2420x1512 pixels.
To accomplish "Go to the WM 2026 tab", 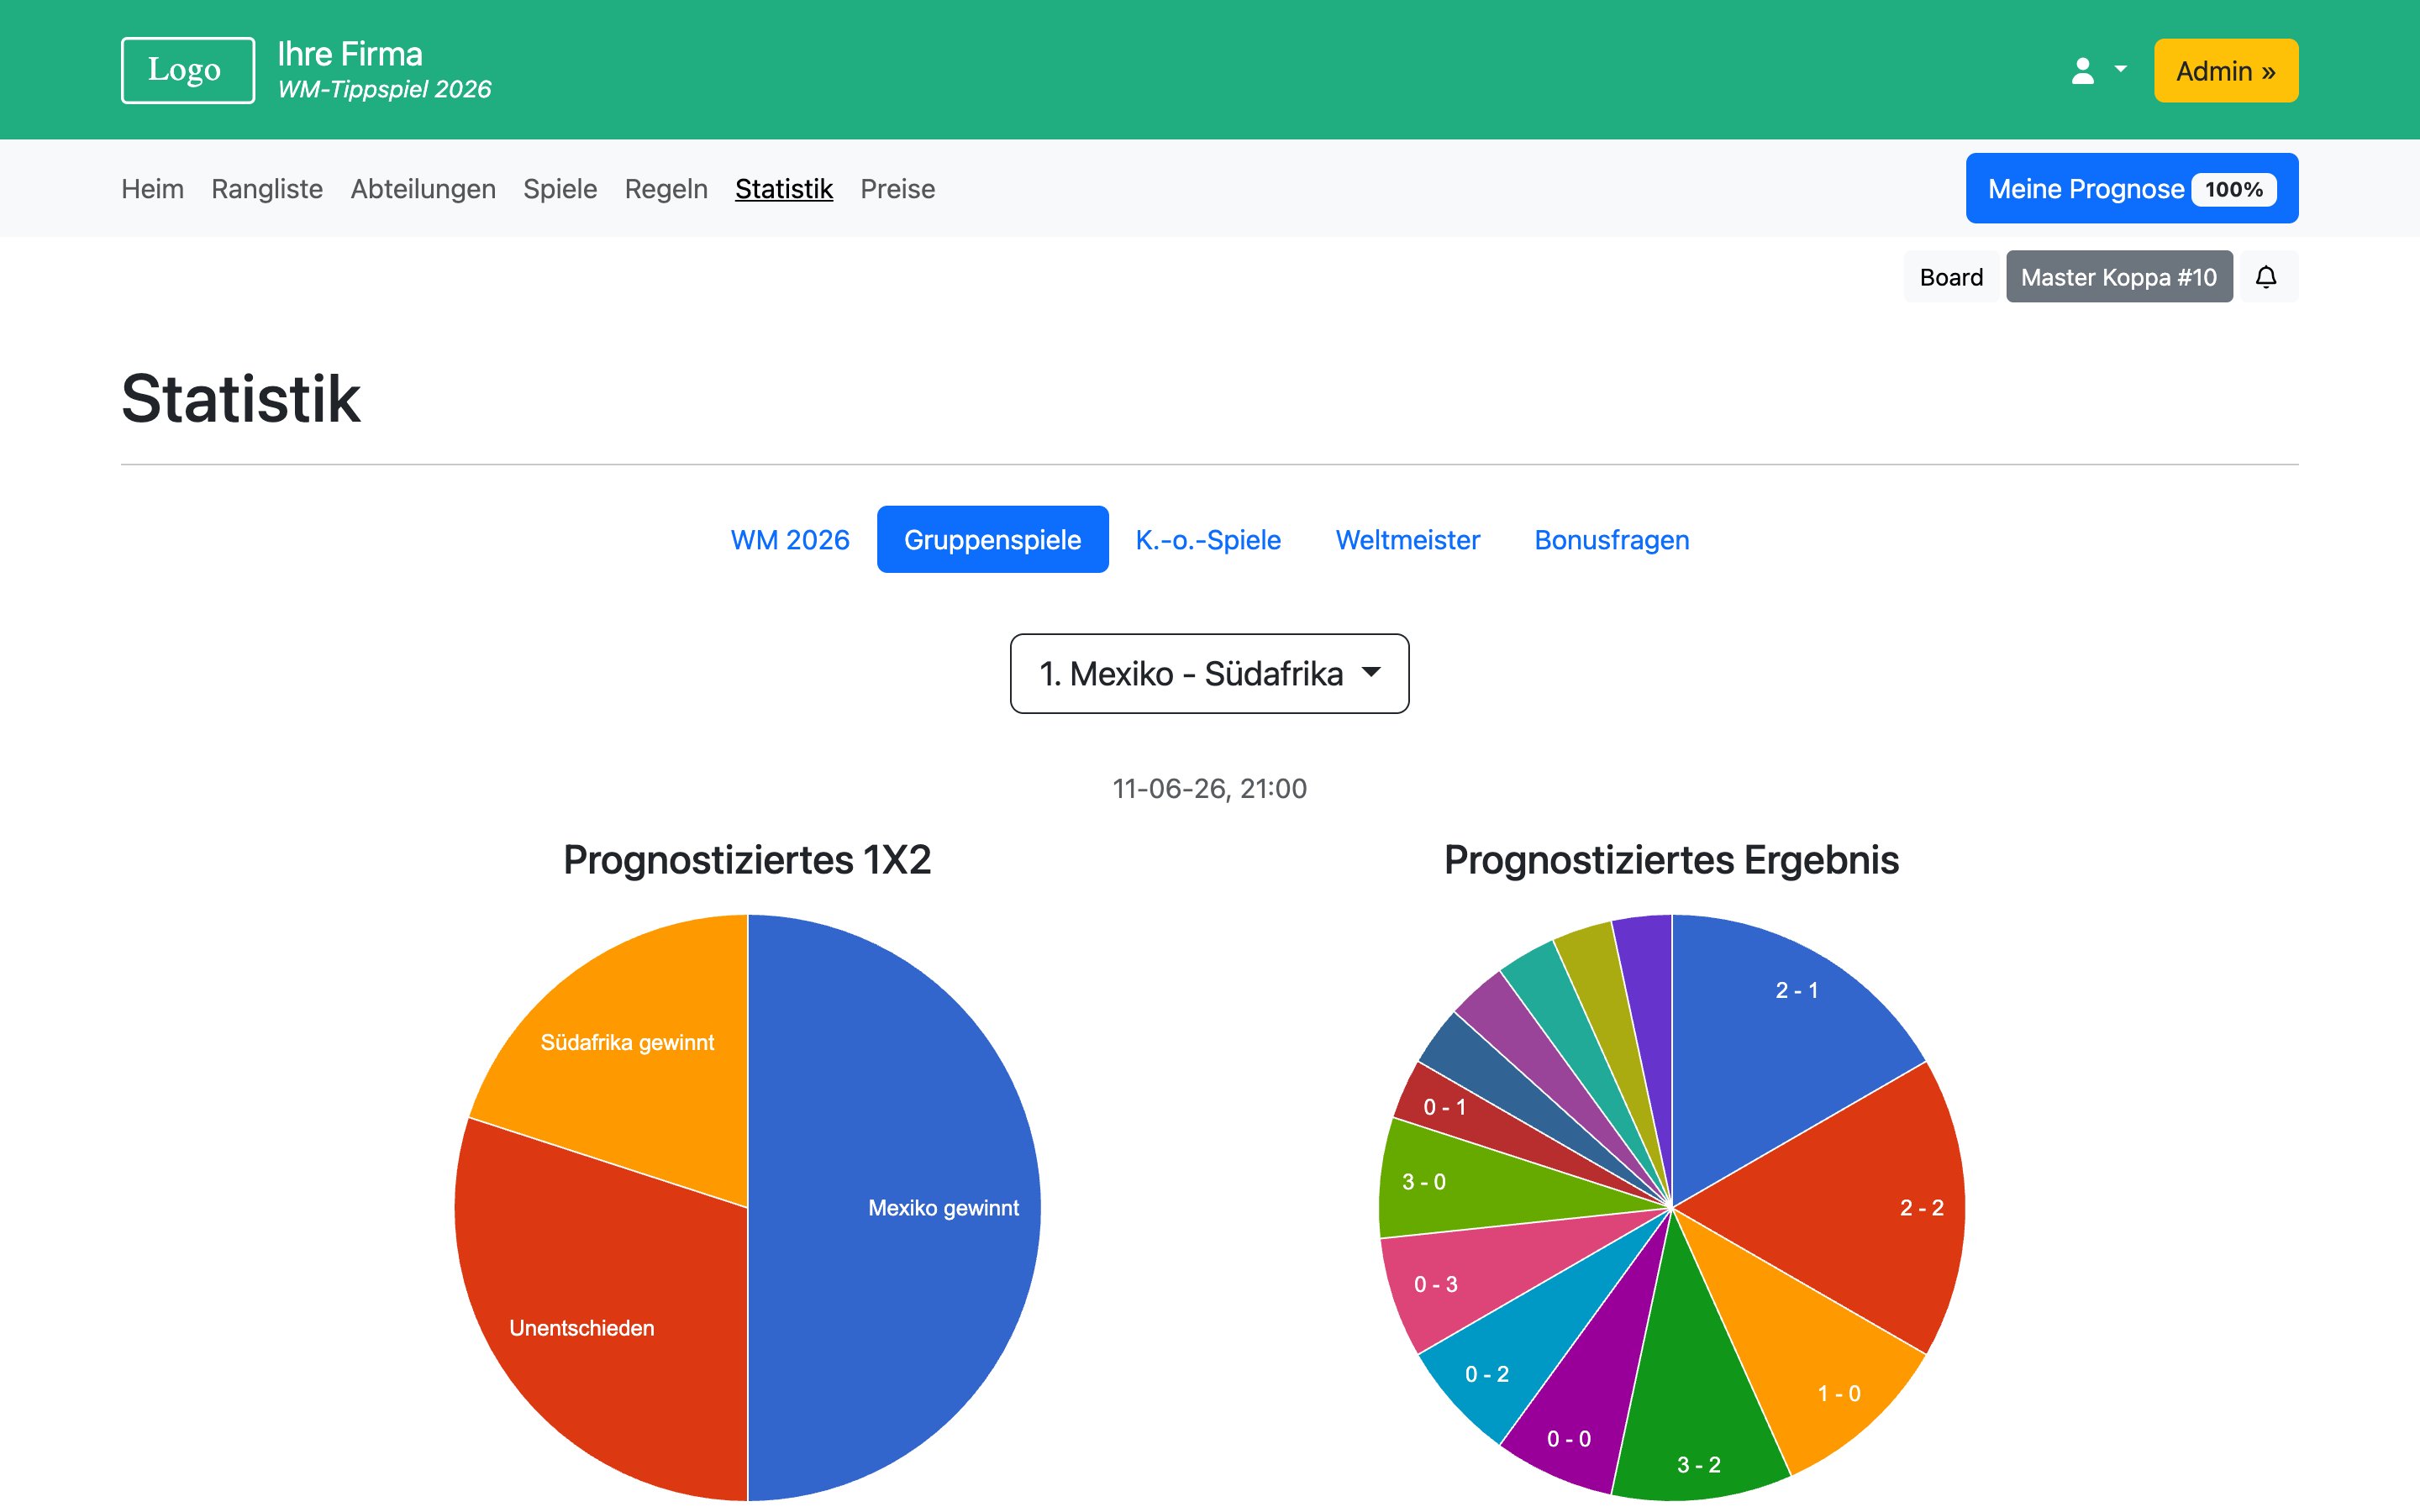I will tap(789, 540).
